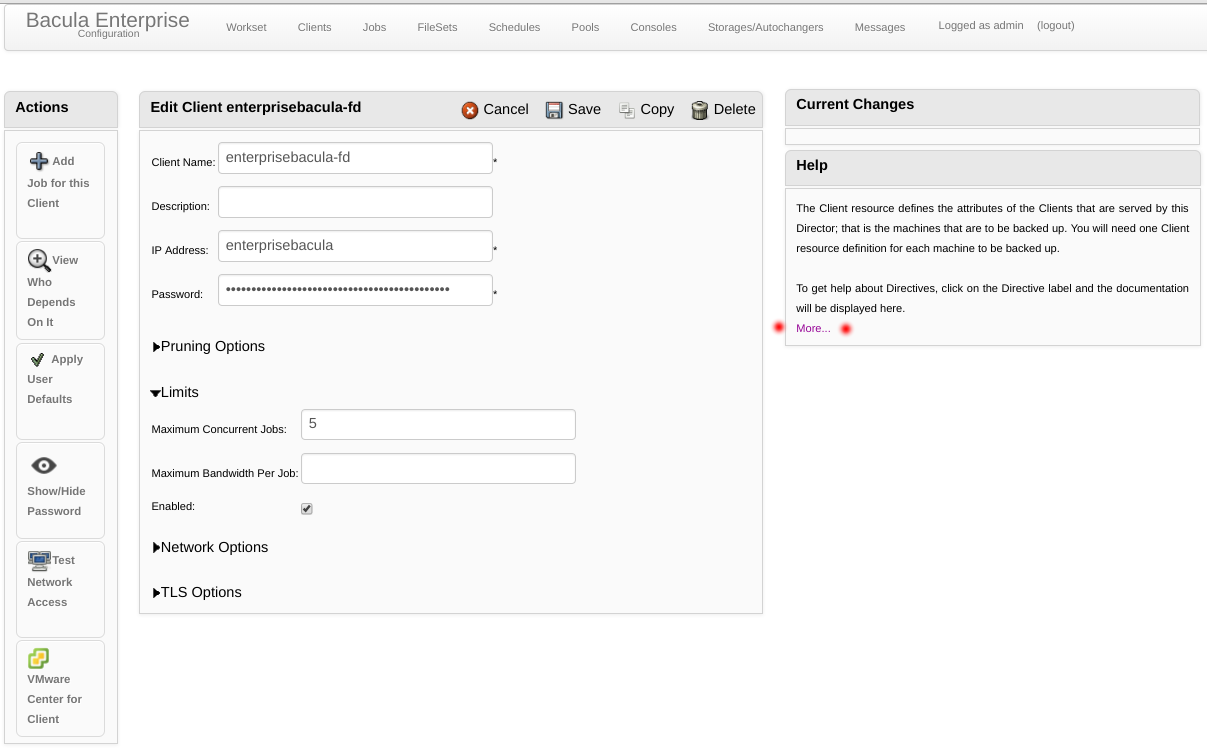Click the Help panel header
This screenshot has height=750, width=1207.
tap(992, 167)
